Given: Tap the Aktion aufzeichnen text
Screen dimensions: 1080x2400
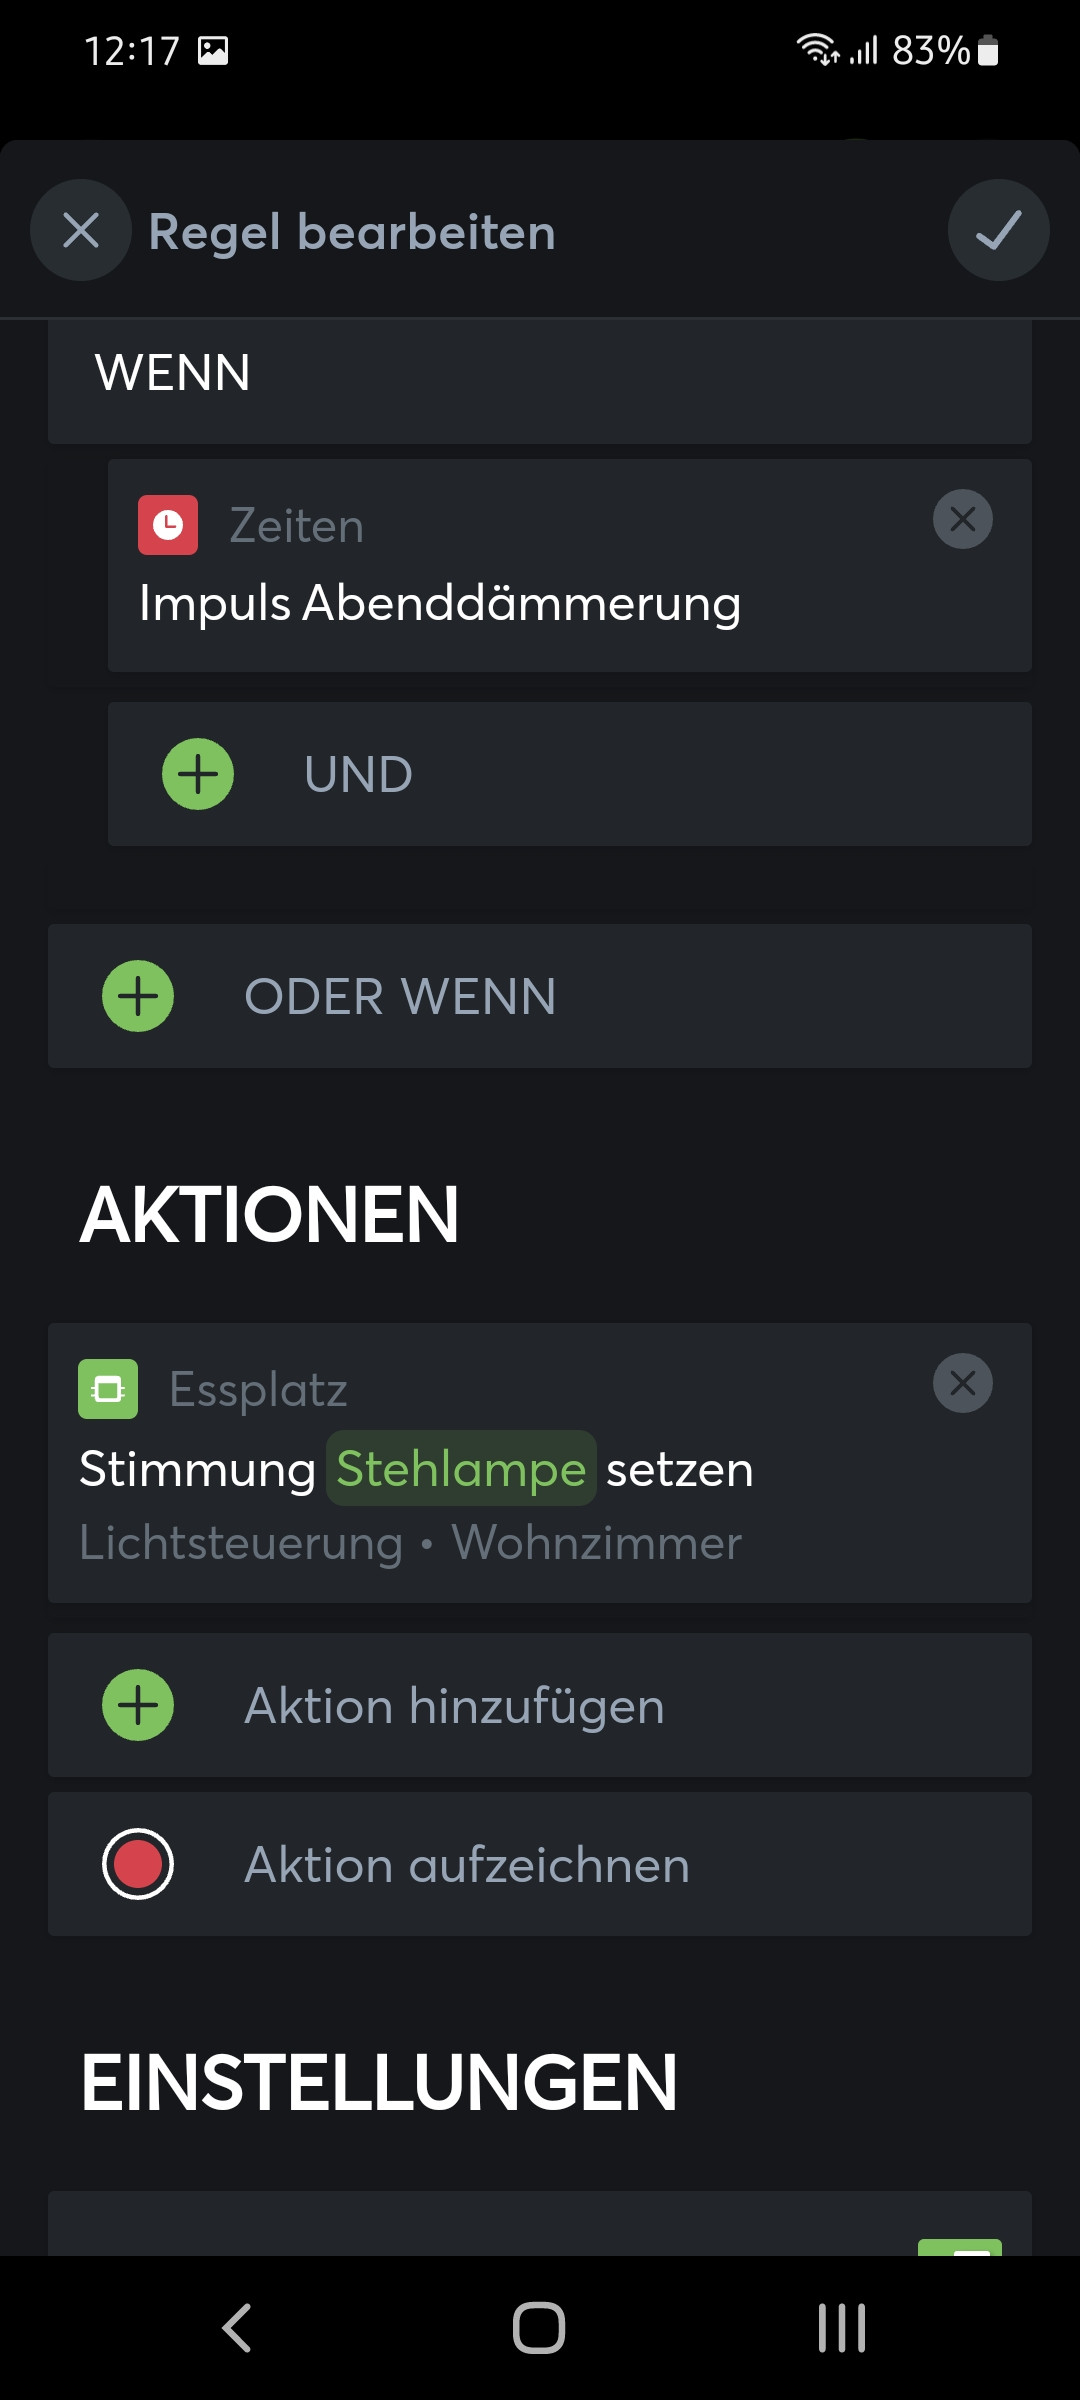Looking at the screenshot, I should coord(467,1865).
